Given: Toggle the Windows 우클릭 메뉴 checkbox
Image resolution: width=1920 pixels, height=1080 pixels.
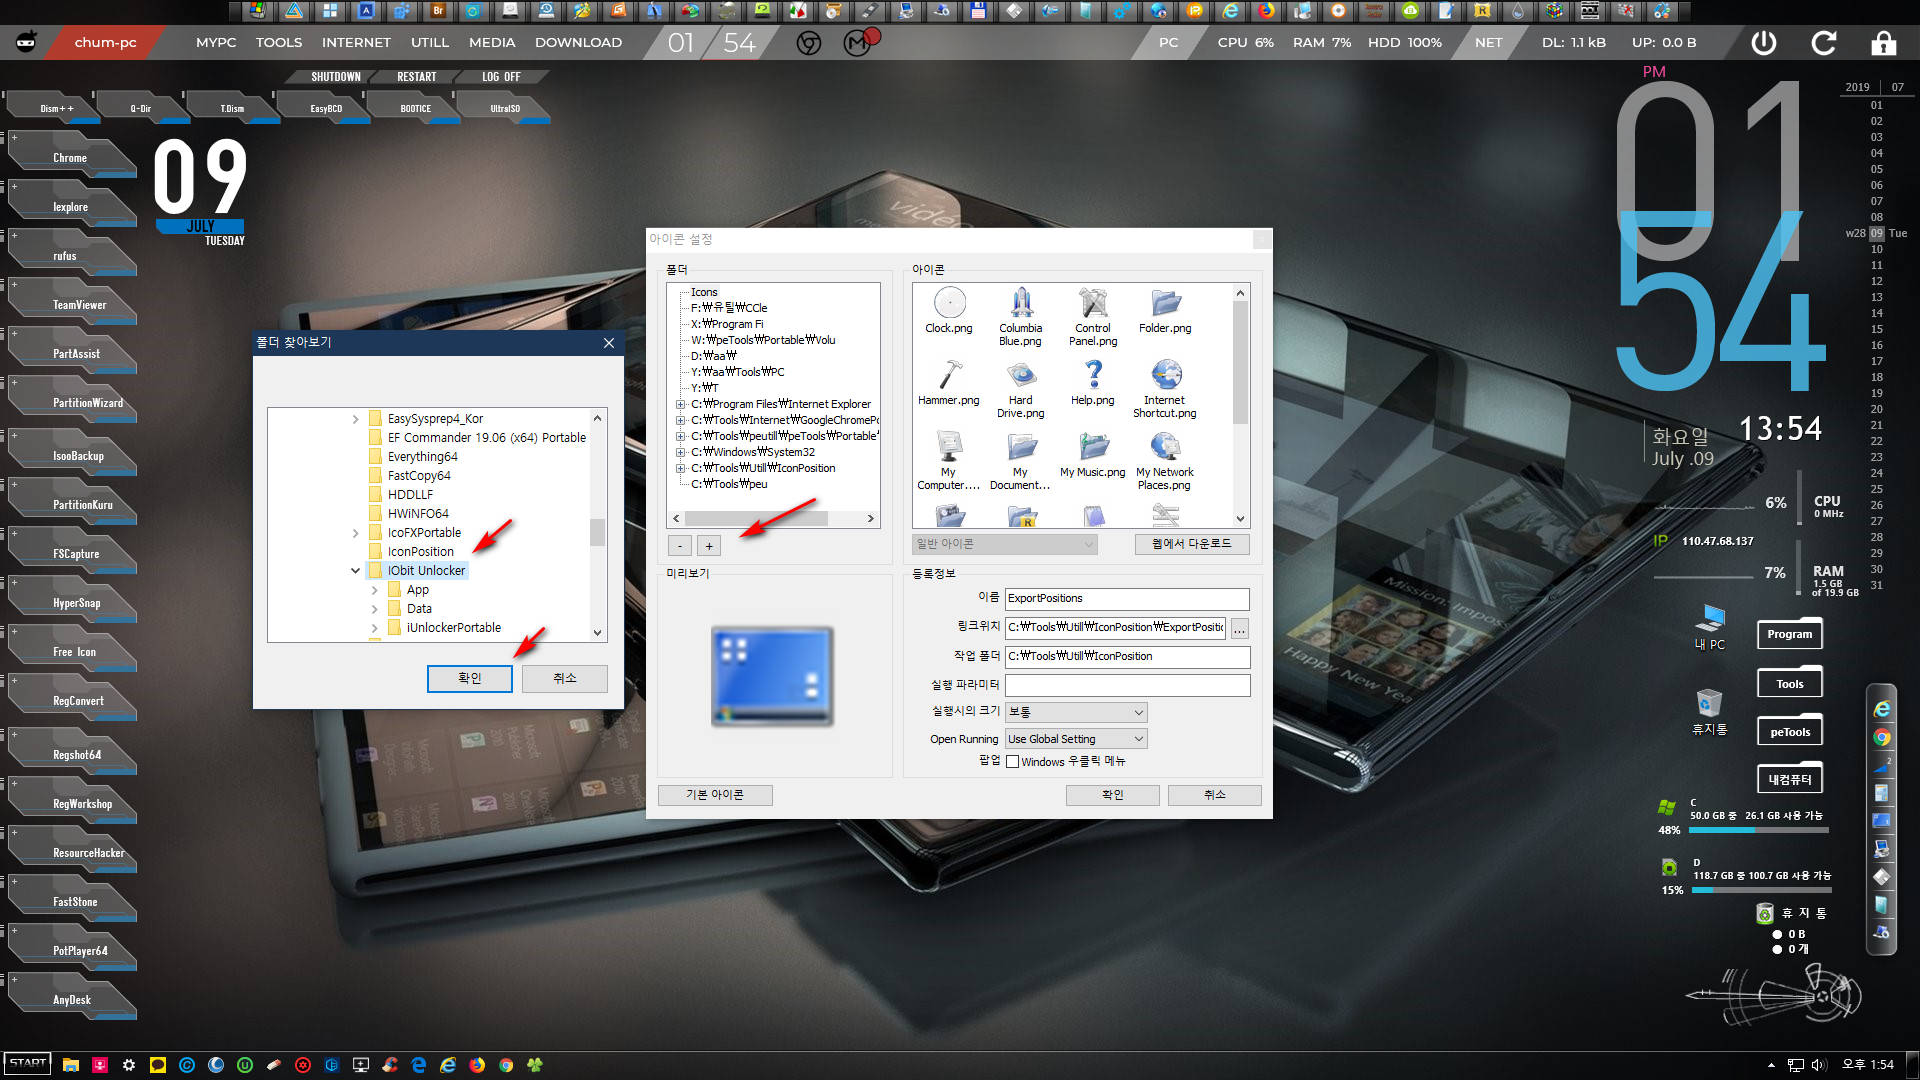Looking at the screenshot, I should coord(1012,762).
